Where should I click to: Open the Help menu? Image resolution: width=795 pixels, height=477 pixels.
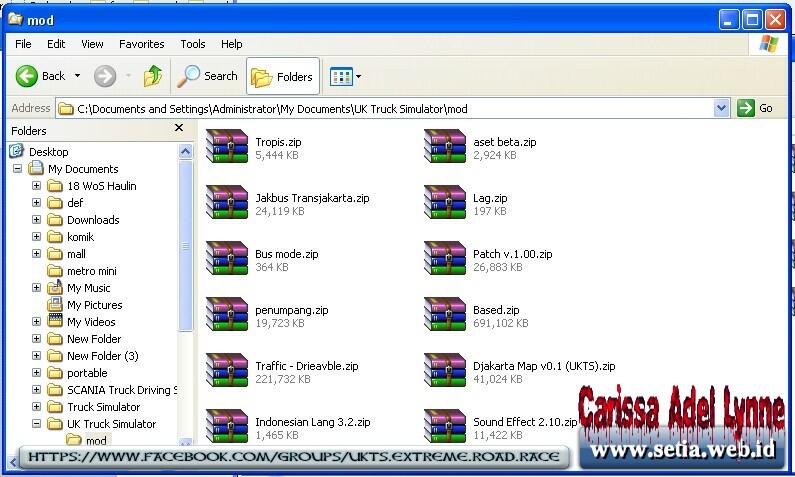pyautogui.click(x=232, y=44)
